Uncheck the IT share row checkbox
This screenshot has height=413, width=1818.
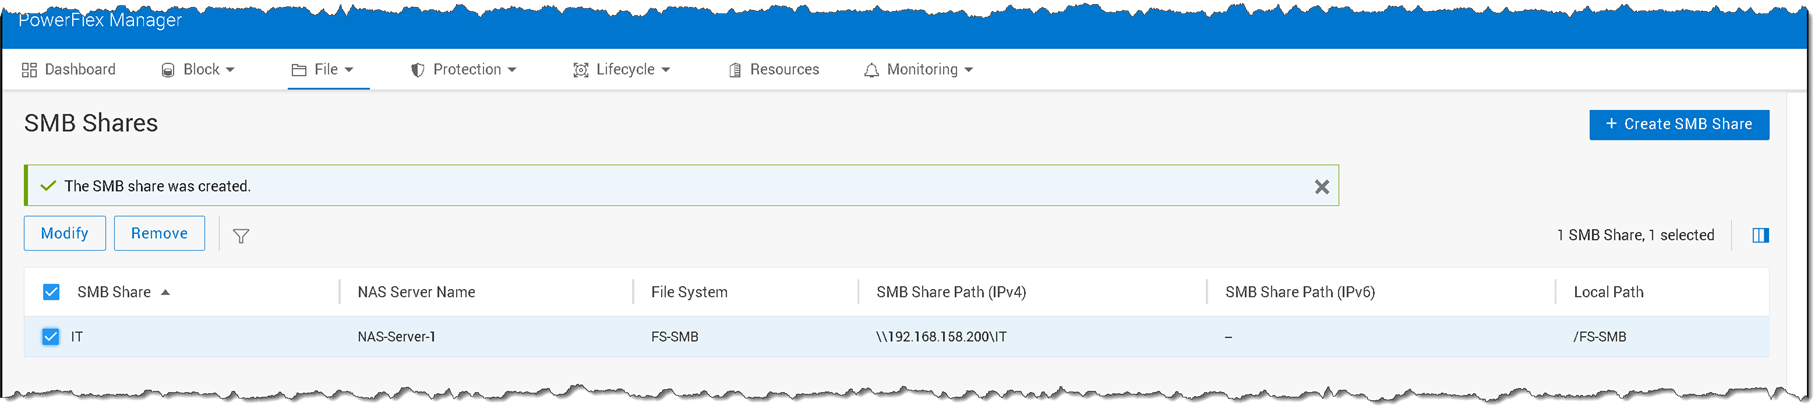(x=51, y=337)
